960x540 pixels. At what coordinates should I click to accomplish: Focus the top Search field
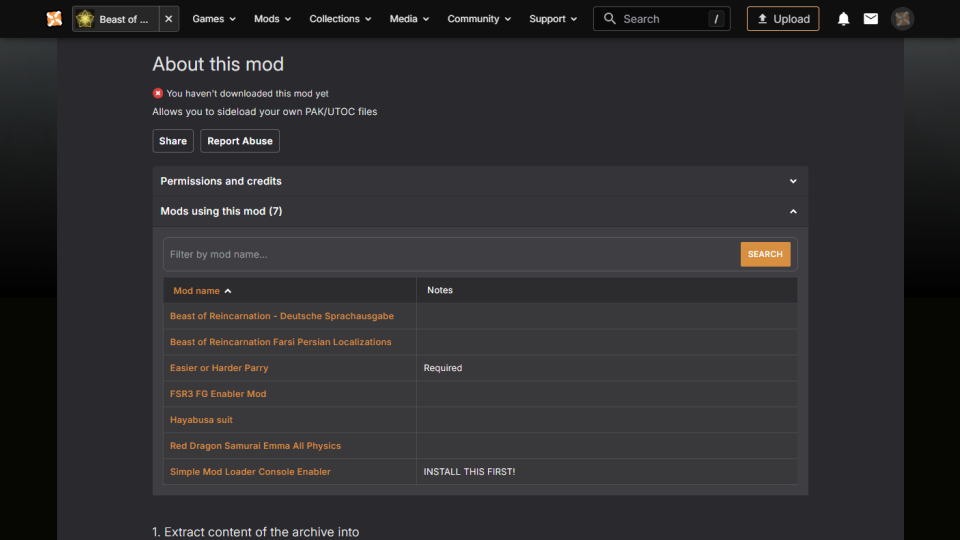(x=661, y=19)
